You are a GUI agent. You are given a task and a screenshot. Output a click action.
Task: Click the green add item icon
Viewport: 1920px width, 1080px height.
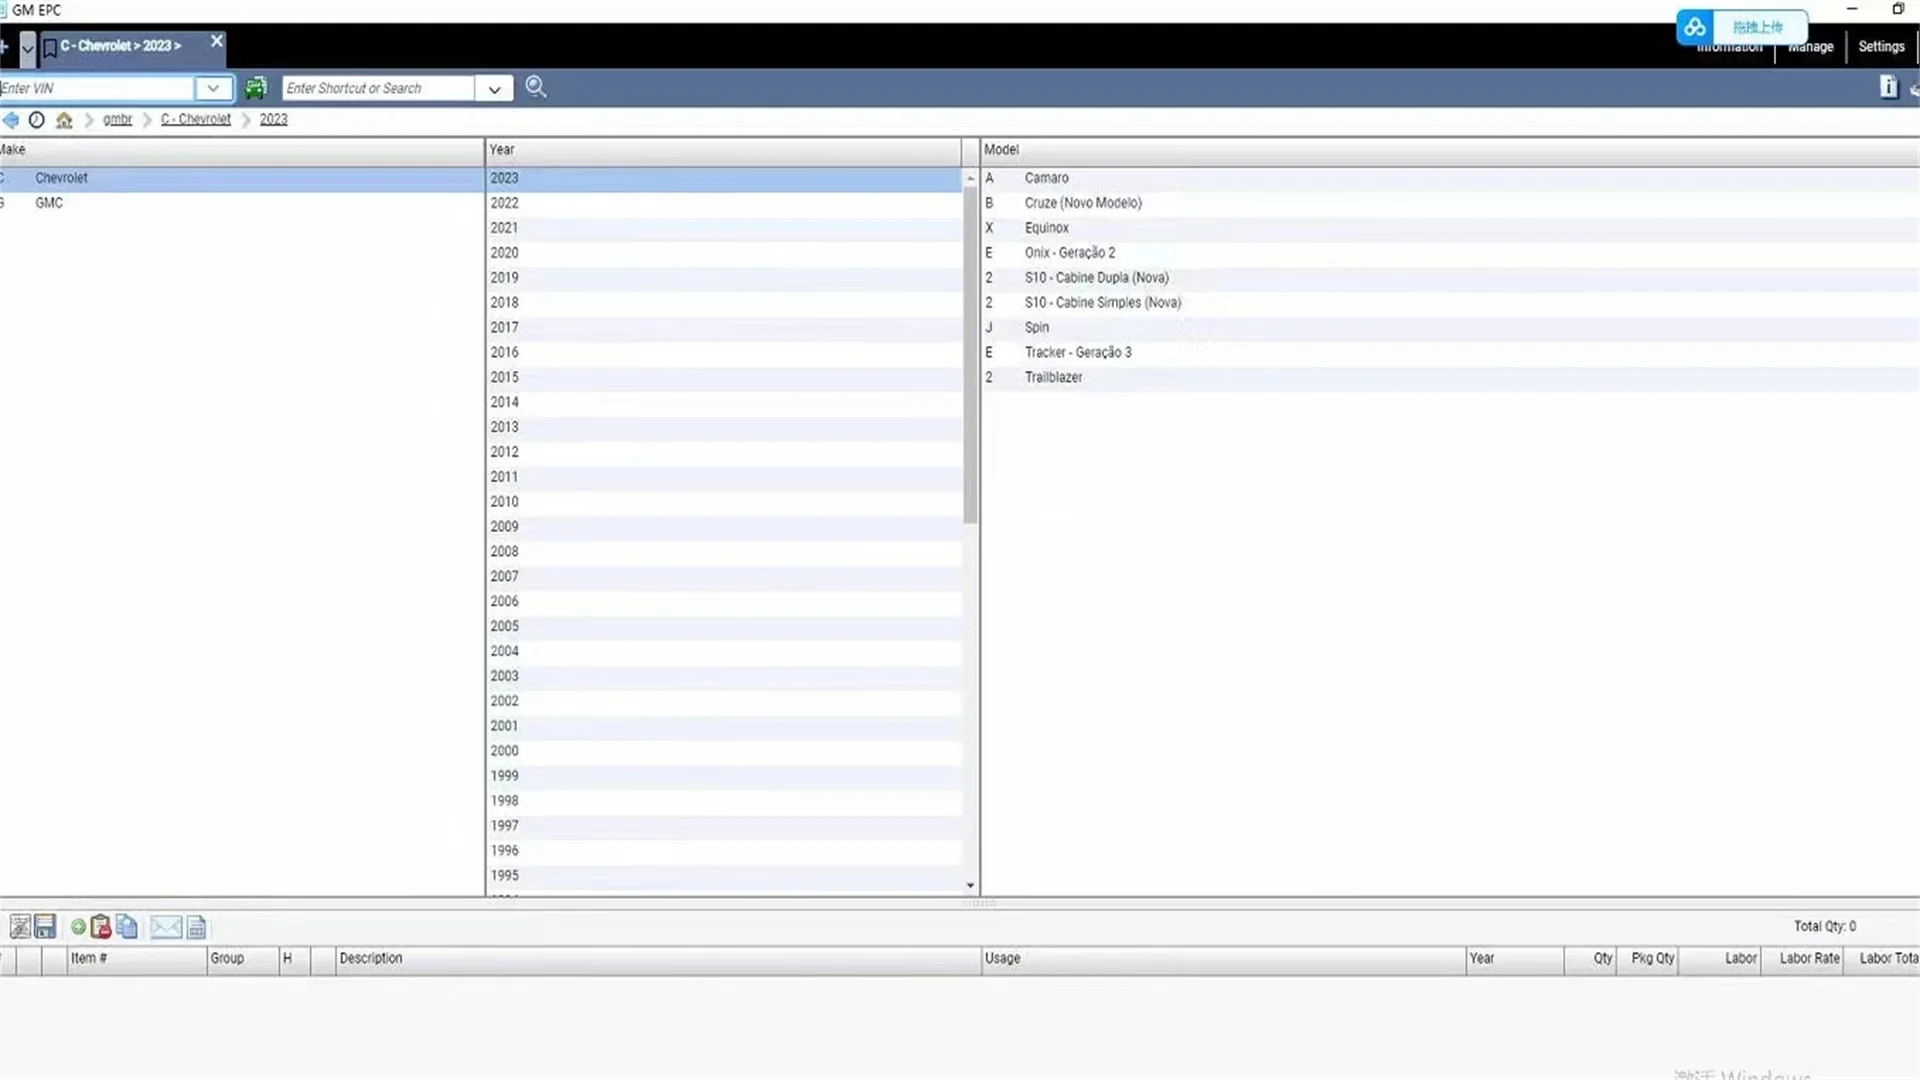click(78, 927)
